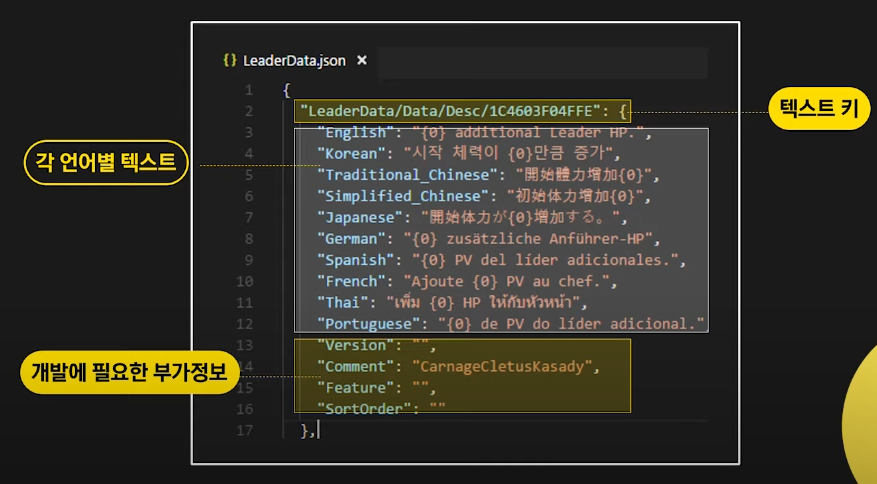The height and width of the screenshot is (484, 877).
Task: Click the "Feature" key
Action: (x=356, y=388)
